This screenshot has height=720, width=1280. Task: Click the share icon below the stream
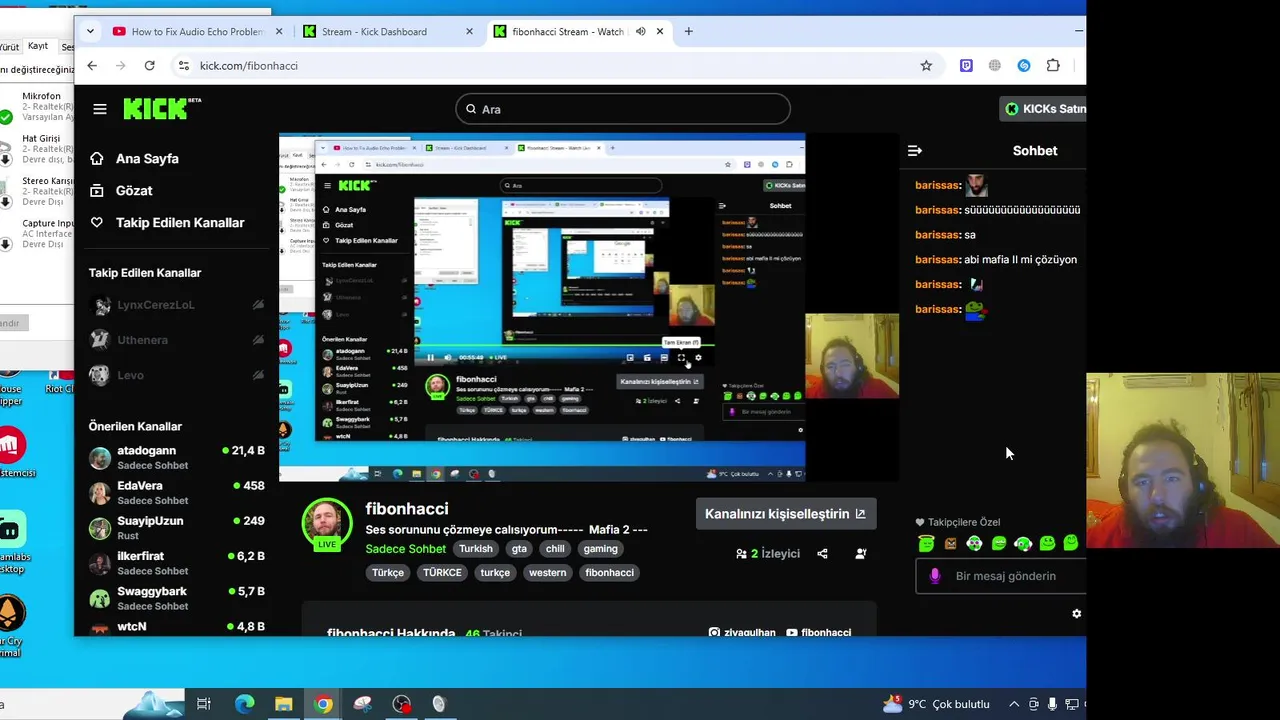(822, 553)
